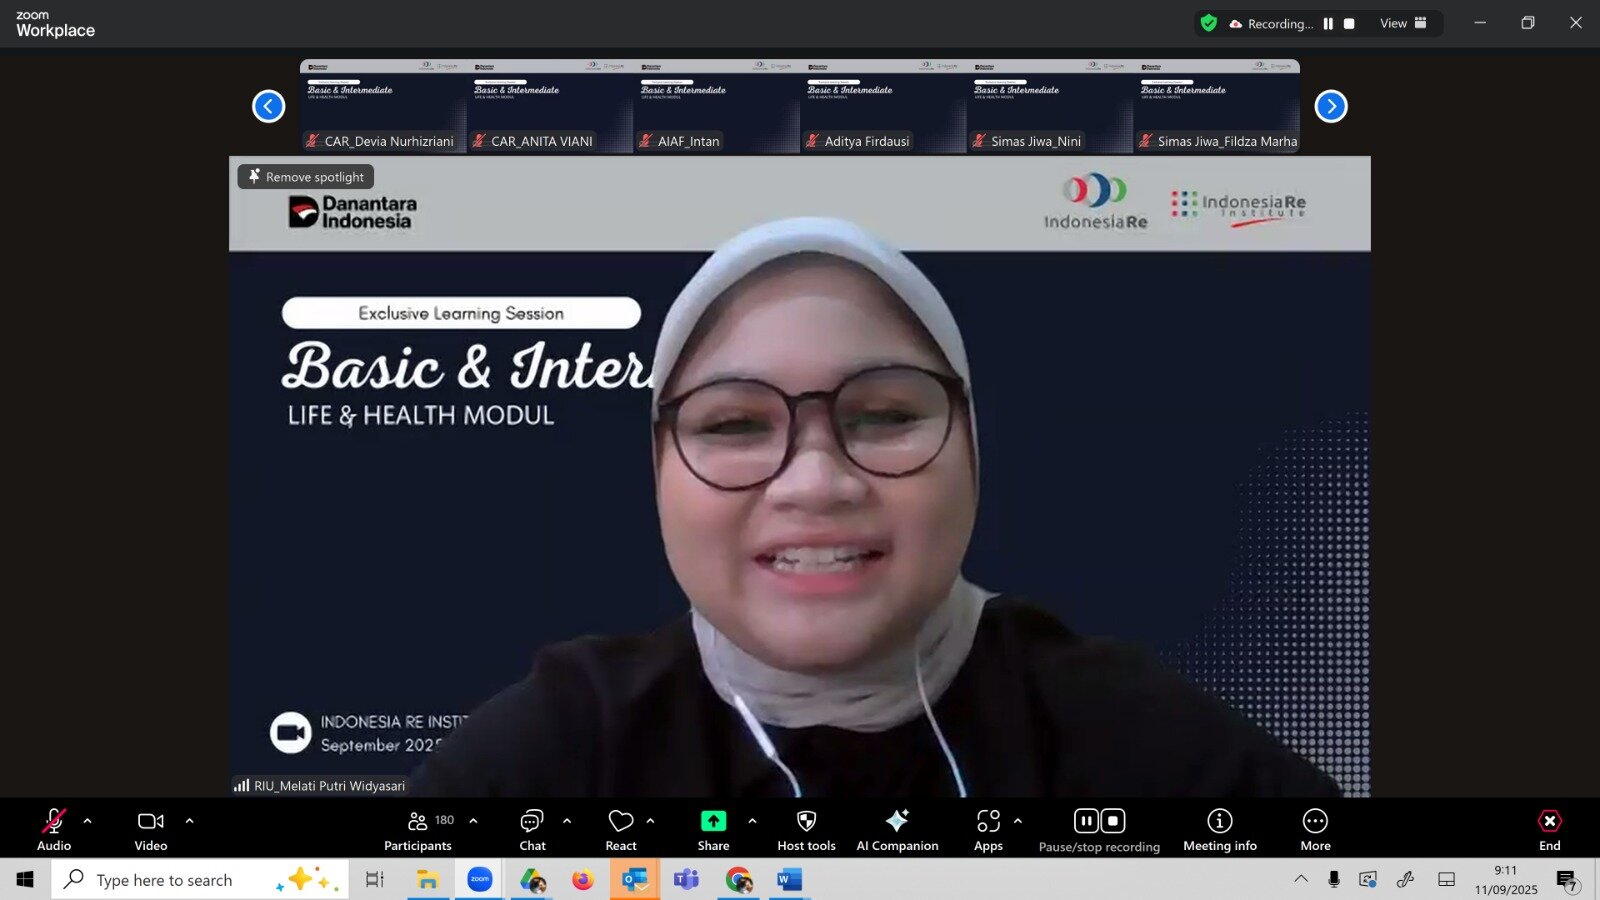Viewport: 1600px width, 900px height.
Task: Go to next page of participant thumbnails
Action: [1330, 106]
